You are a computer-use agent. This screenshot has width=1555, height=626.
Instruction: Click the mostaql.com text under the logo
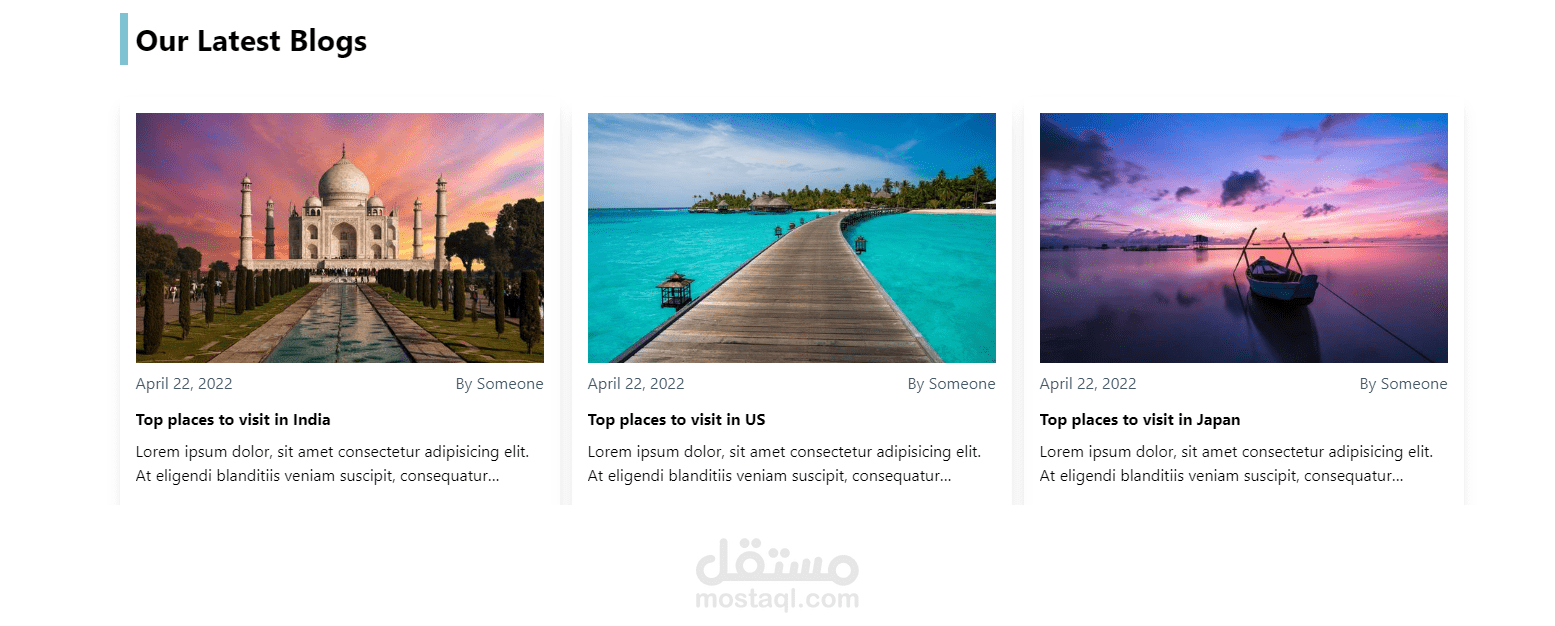click(777, 600)
